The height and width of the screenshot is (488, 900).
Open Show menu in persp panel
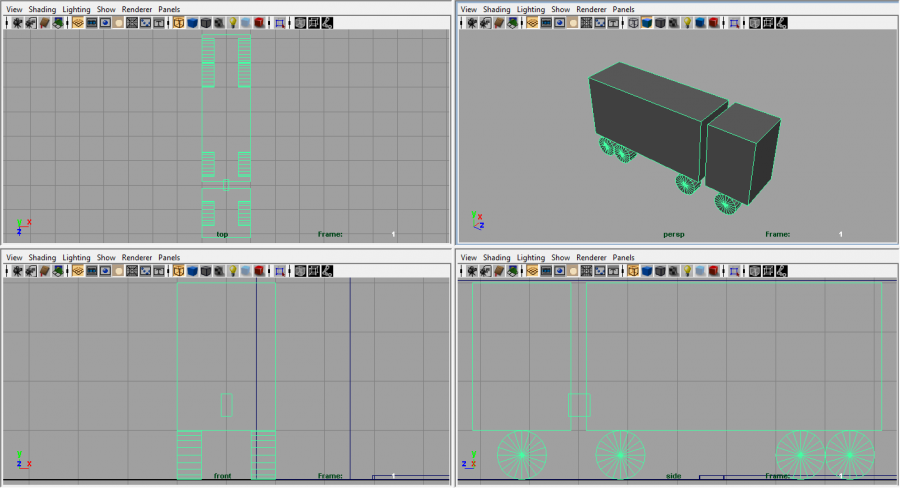coord(561,9)
